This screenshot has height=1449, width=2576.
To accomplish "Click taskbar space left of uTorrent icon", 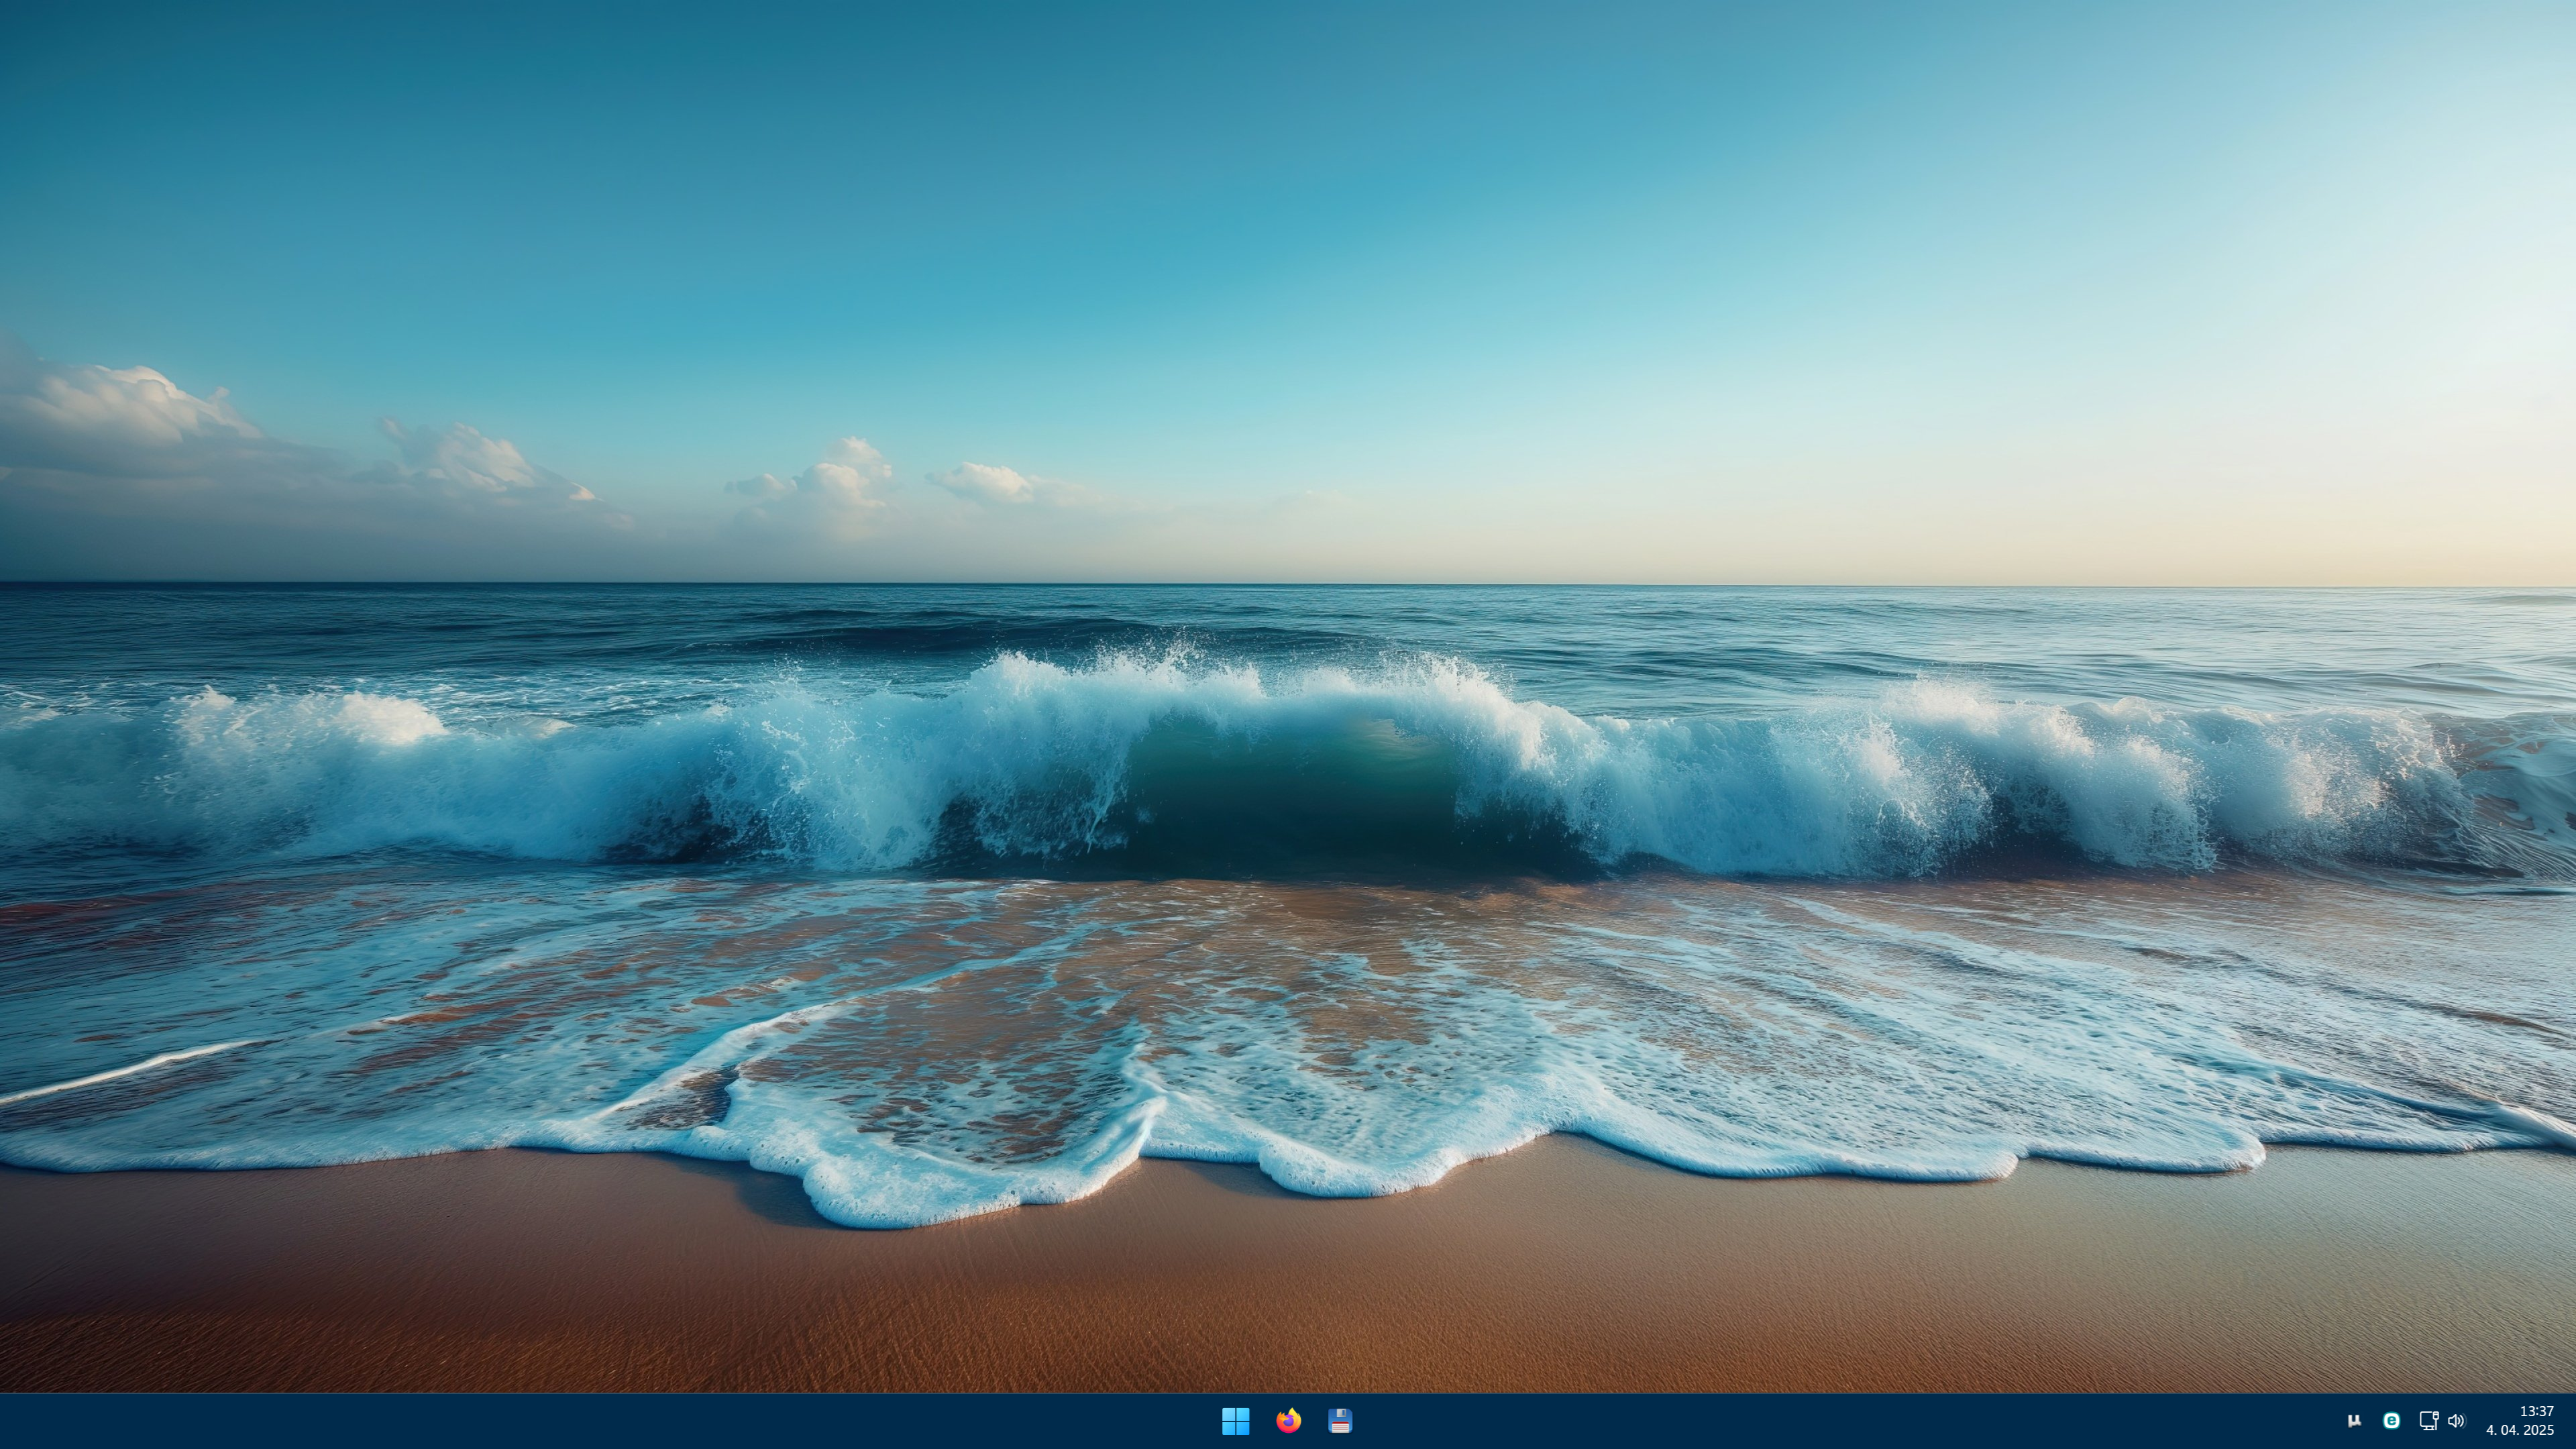I will pos(2310,1421).
